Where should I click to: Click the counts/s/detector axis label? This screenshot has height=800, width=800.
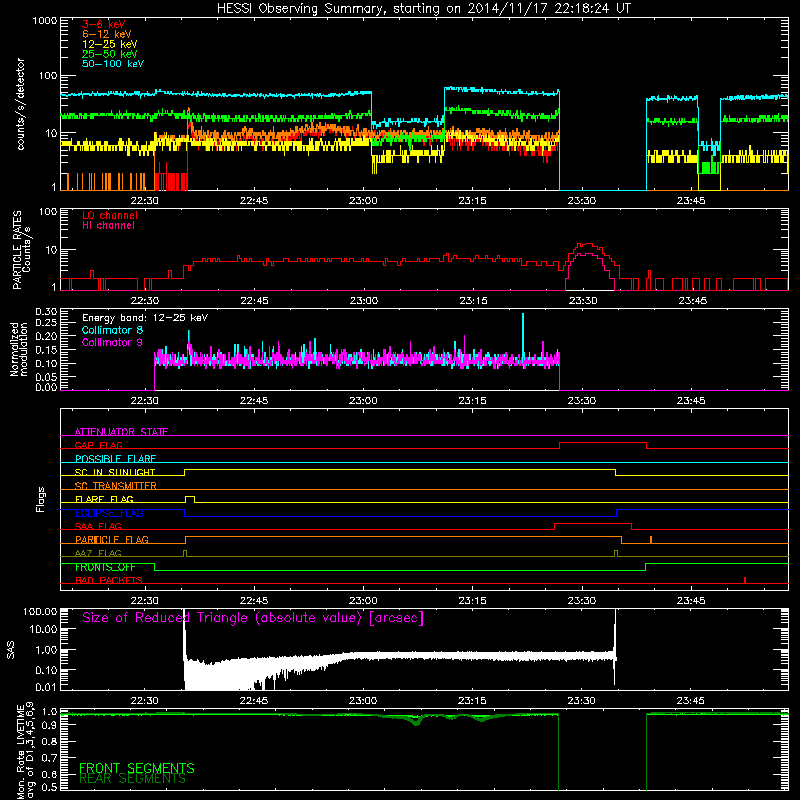(x=21, y=104)
